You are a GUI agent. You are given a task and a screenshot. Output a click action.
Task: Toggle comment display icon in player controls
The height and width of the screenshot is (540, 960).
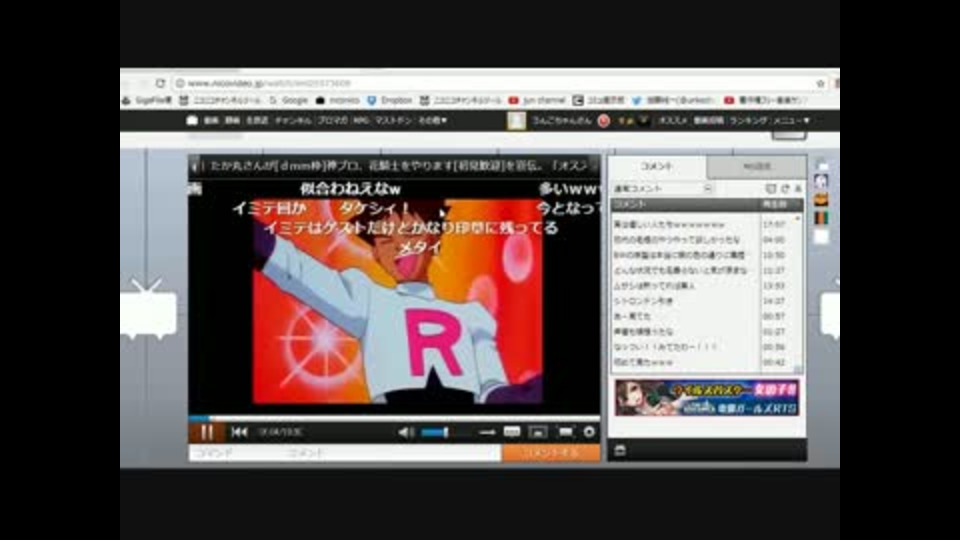512,432
